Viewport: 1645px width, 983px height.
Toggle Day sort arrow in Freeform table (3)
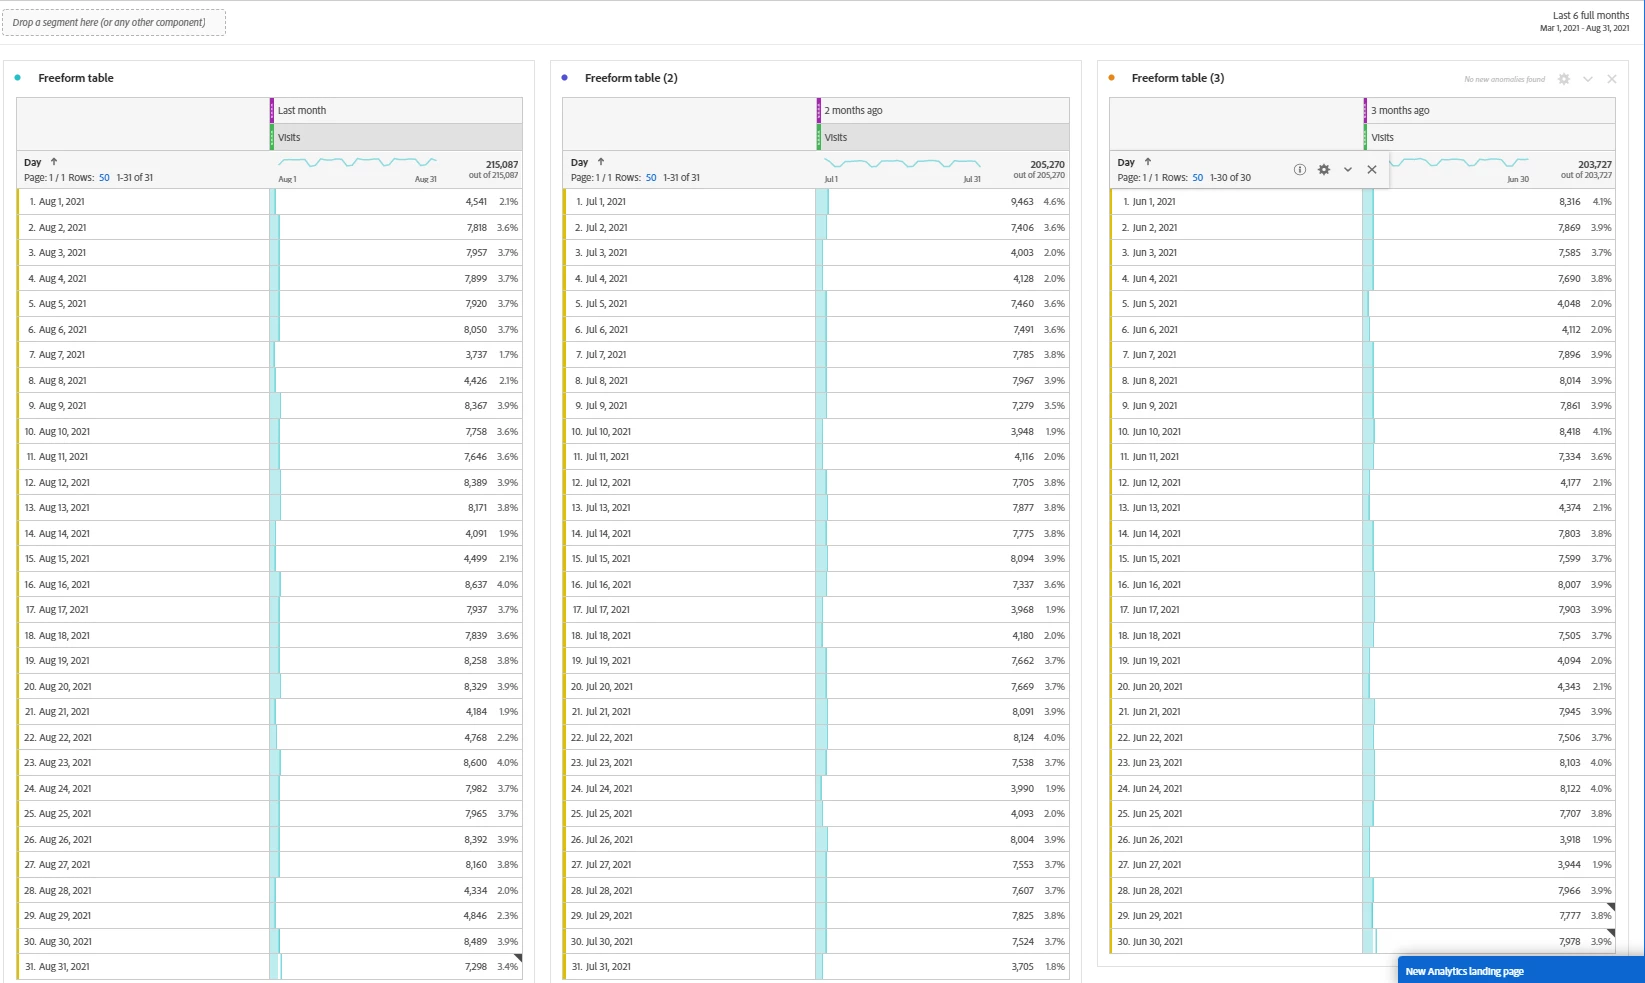click(x=1148, y=162)
